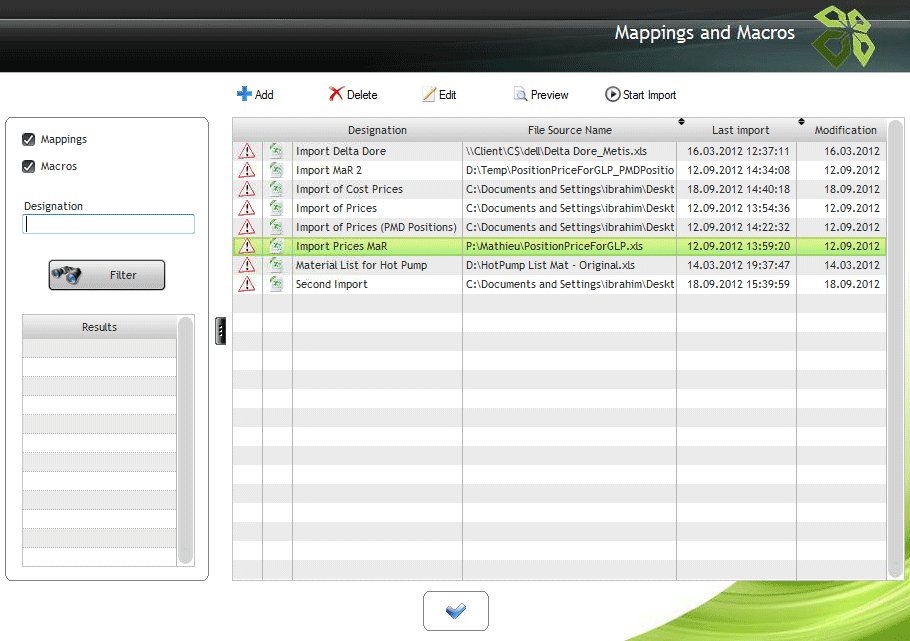Click the Results list vertical scrollbar
The height and width of the screenshot is (641, 910).
[x=184, y=440]
